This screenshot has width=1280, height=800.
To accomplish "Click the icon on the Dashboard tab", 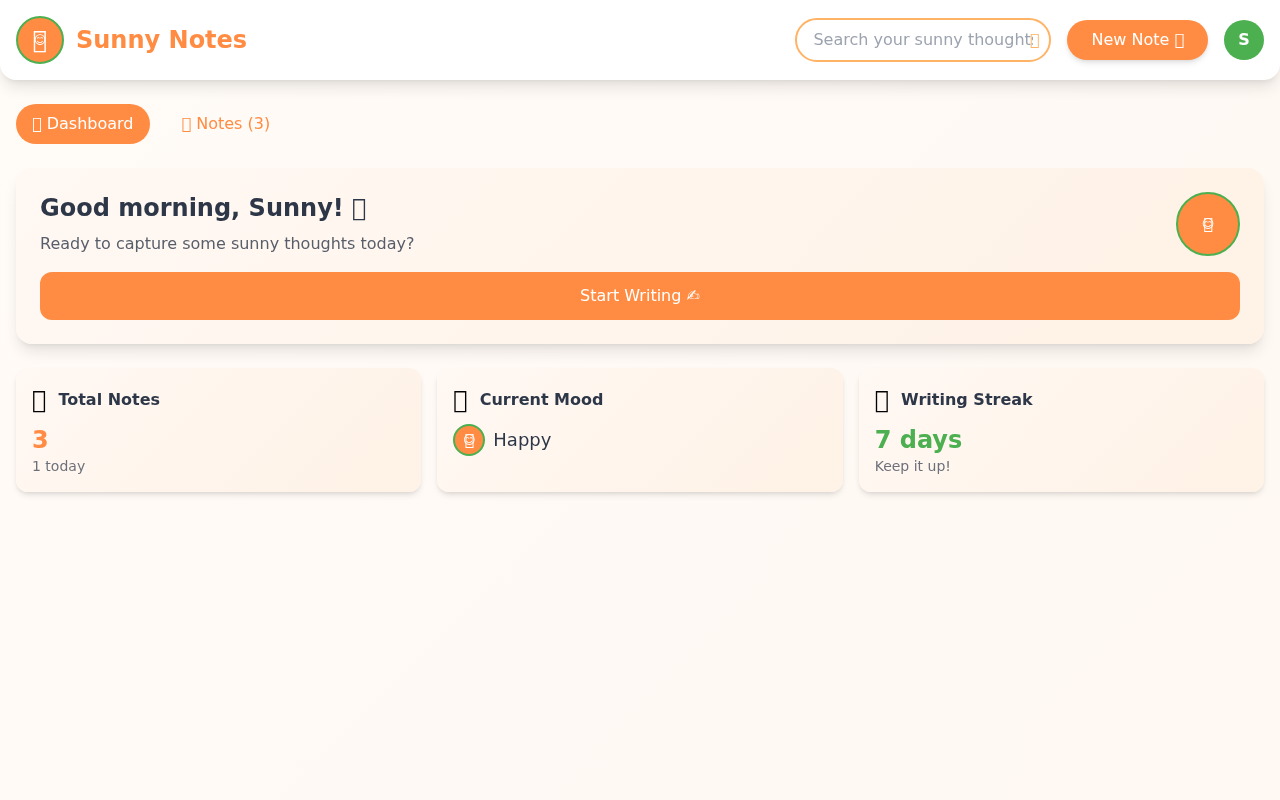I will point(37,123).
